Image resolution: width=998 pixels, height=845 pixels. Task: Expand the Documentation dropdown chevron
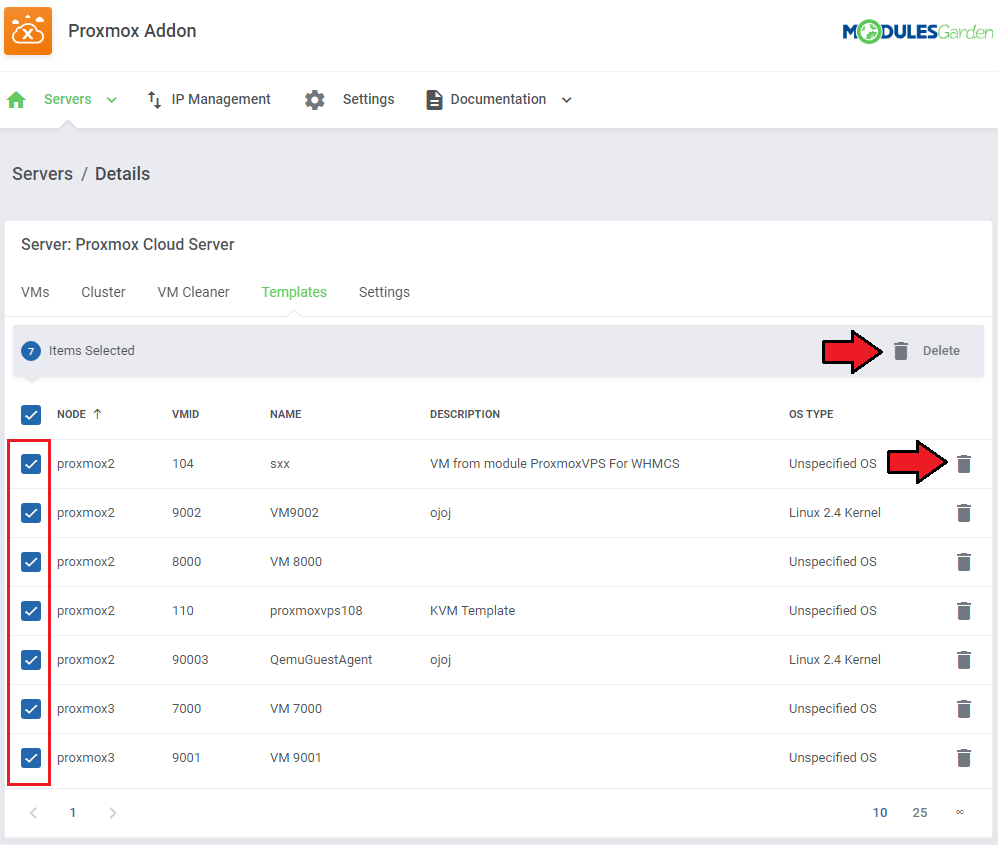point(566,100)
